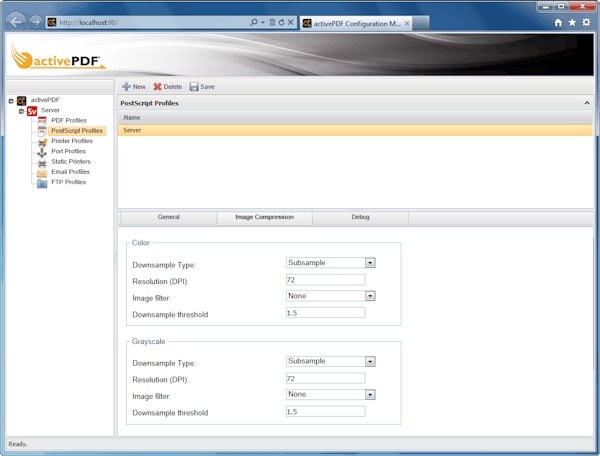
Task: Open Grayscale Downsample Type dropdown
Action: tap(370, 362)
